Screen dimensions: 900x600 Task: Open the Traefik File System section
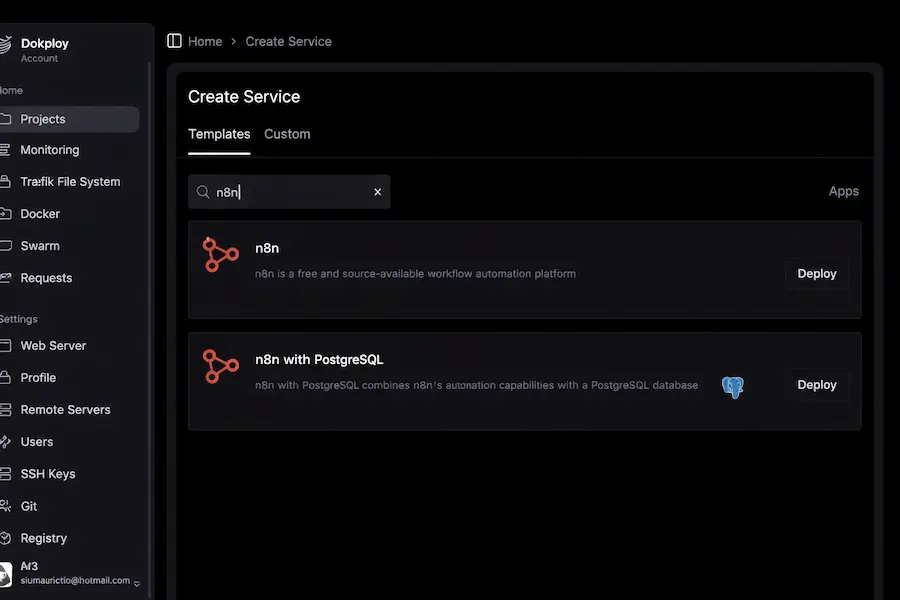click(70, 181)
